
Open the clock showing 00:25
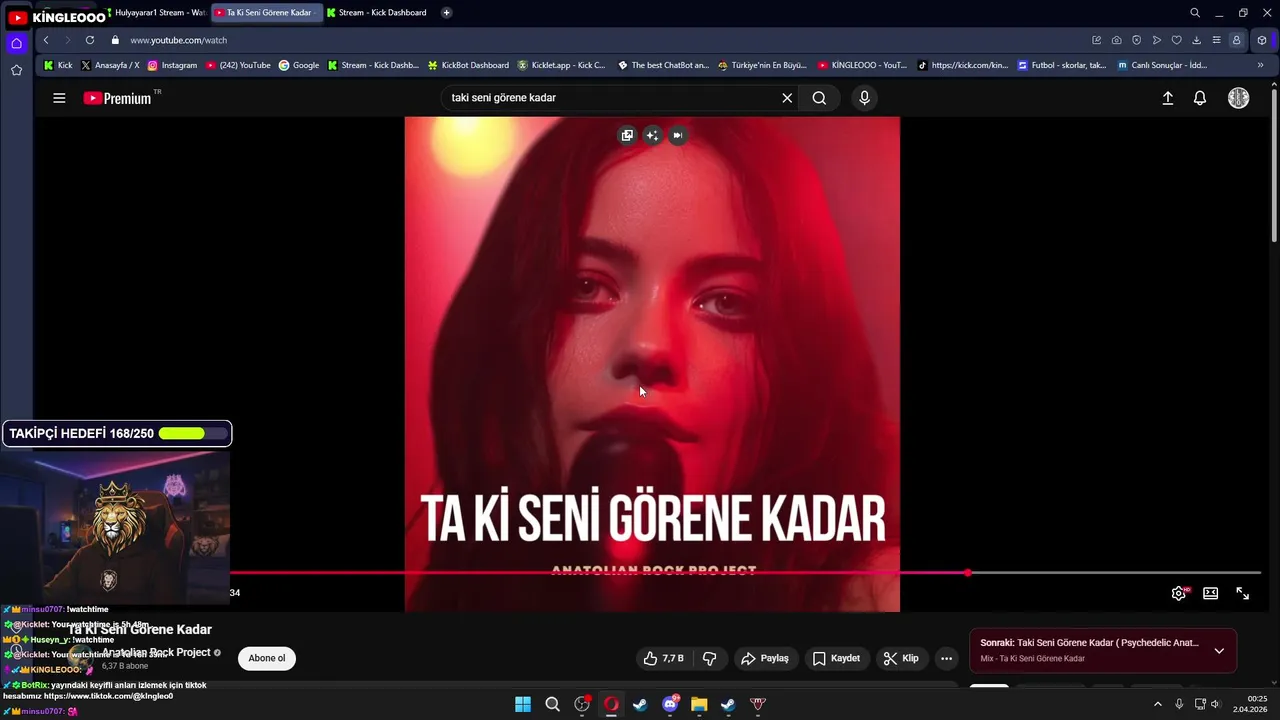[x=1251, y=704]
